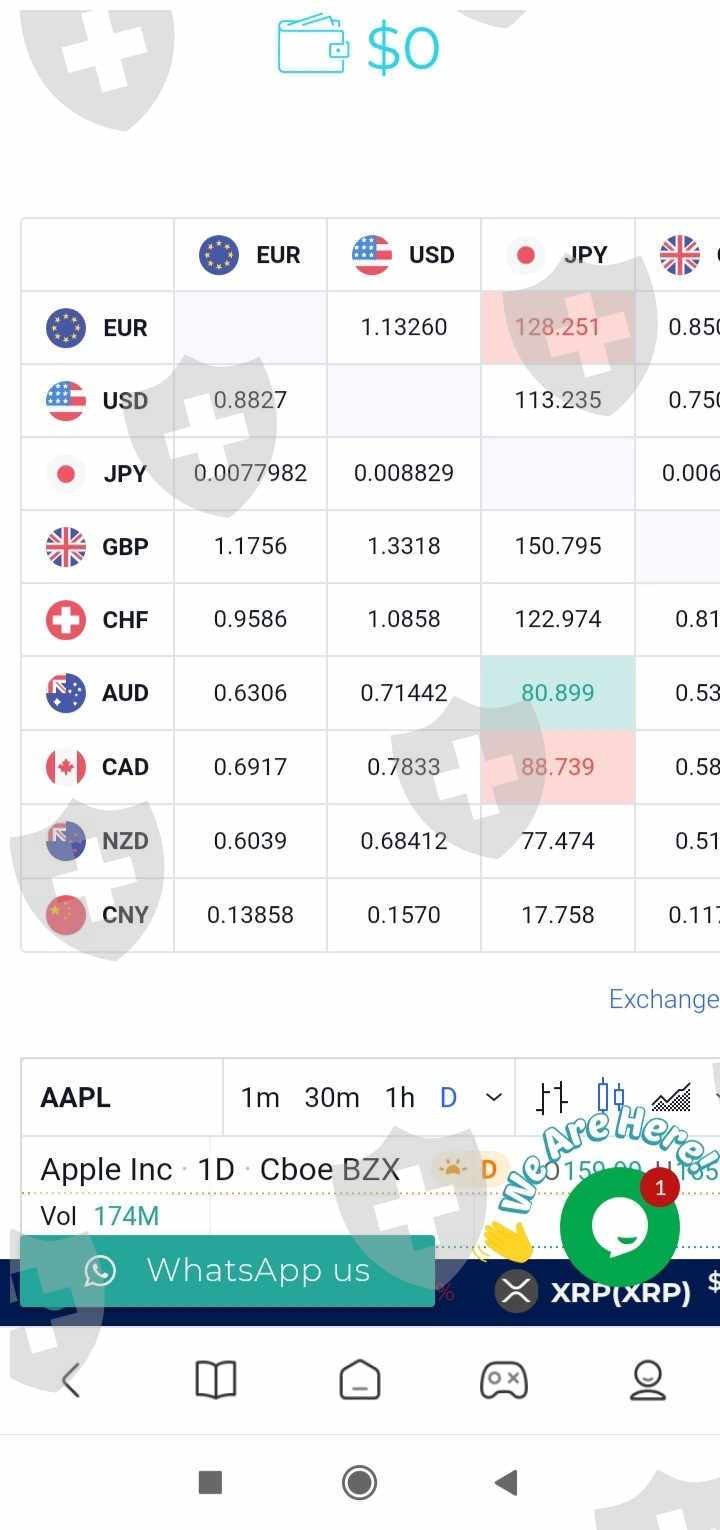Select the 1m chart interval
Viewport: 720px width, 1530px height.
[x=260, y=1097]
